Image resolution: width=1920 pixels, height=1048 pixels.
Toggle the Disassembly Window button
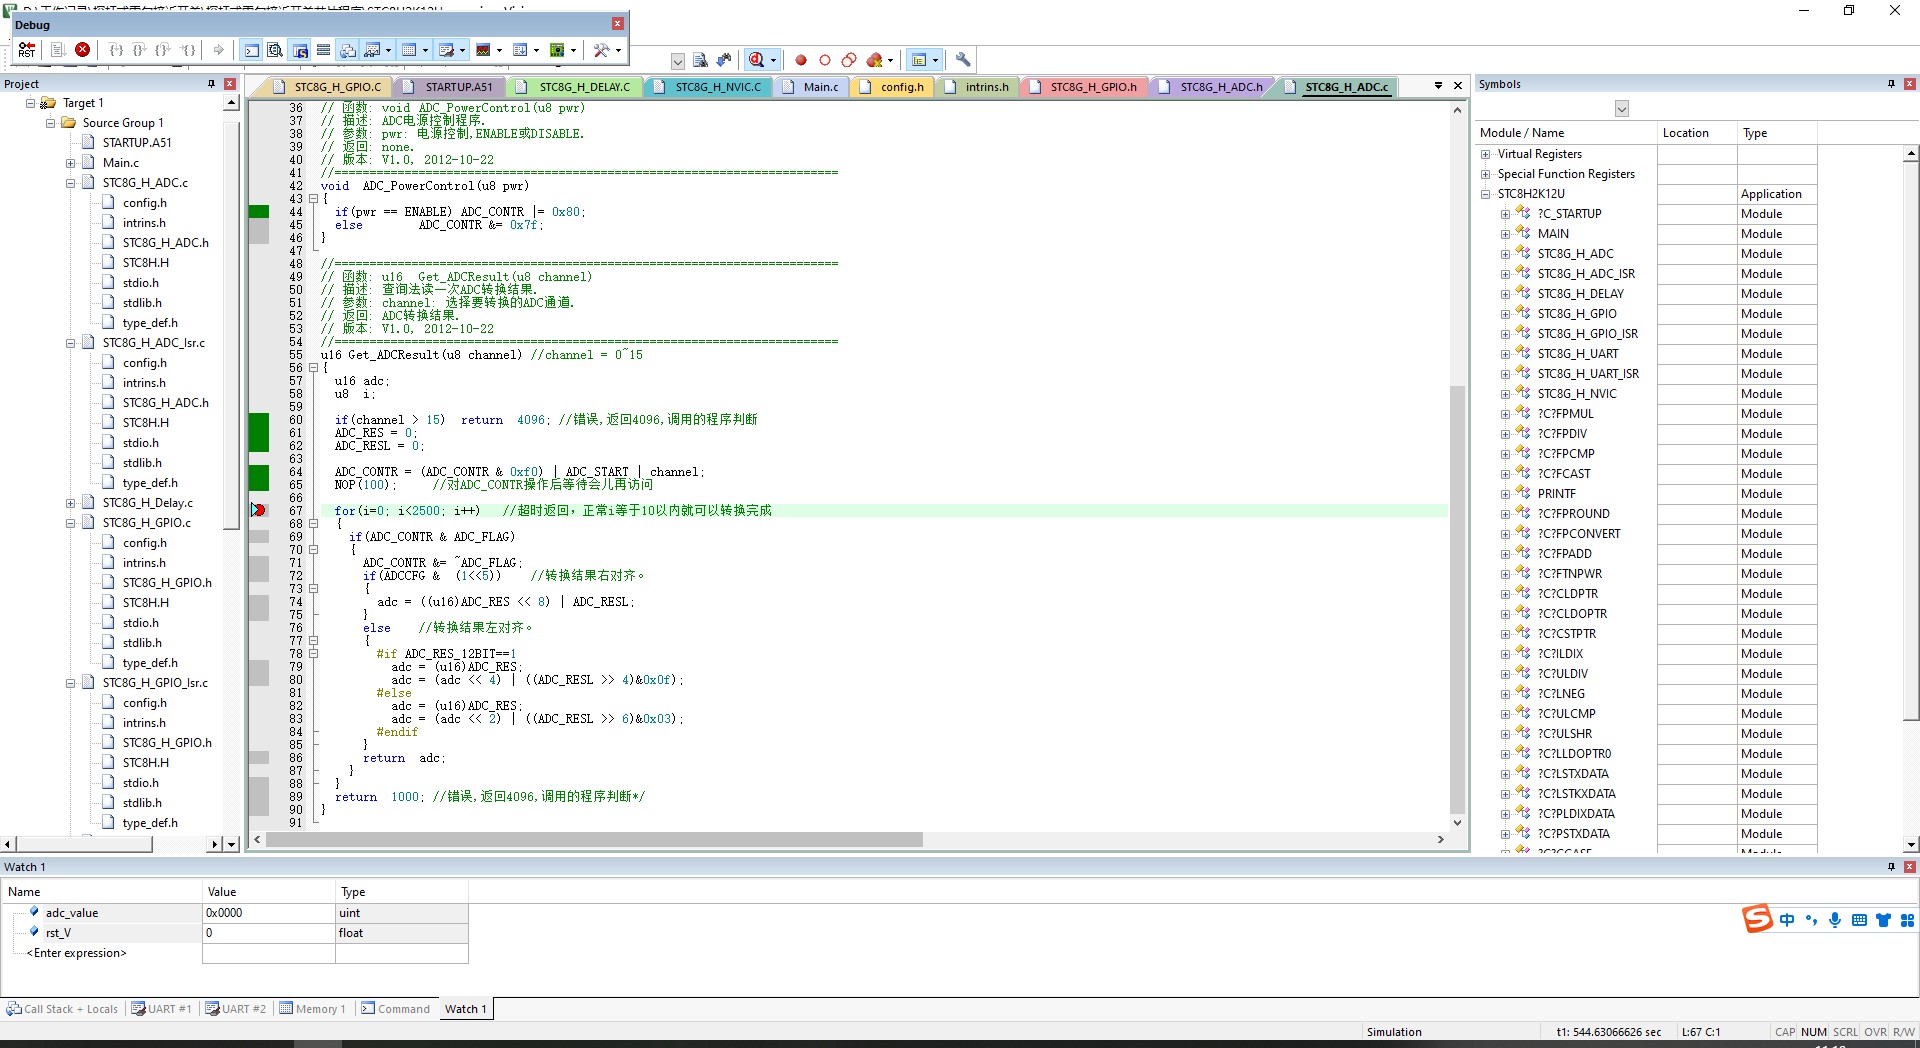point(275,50)
